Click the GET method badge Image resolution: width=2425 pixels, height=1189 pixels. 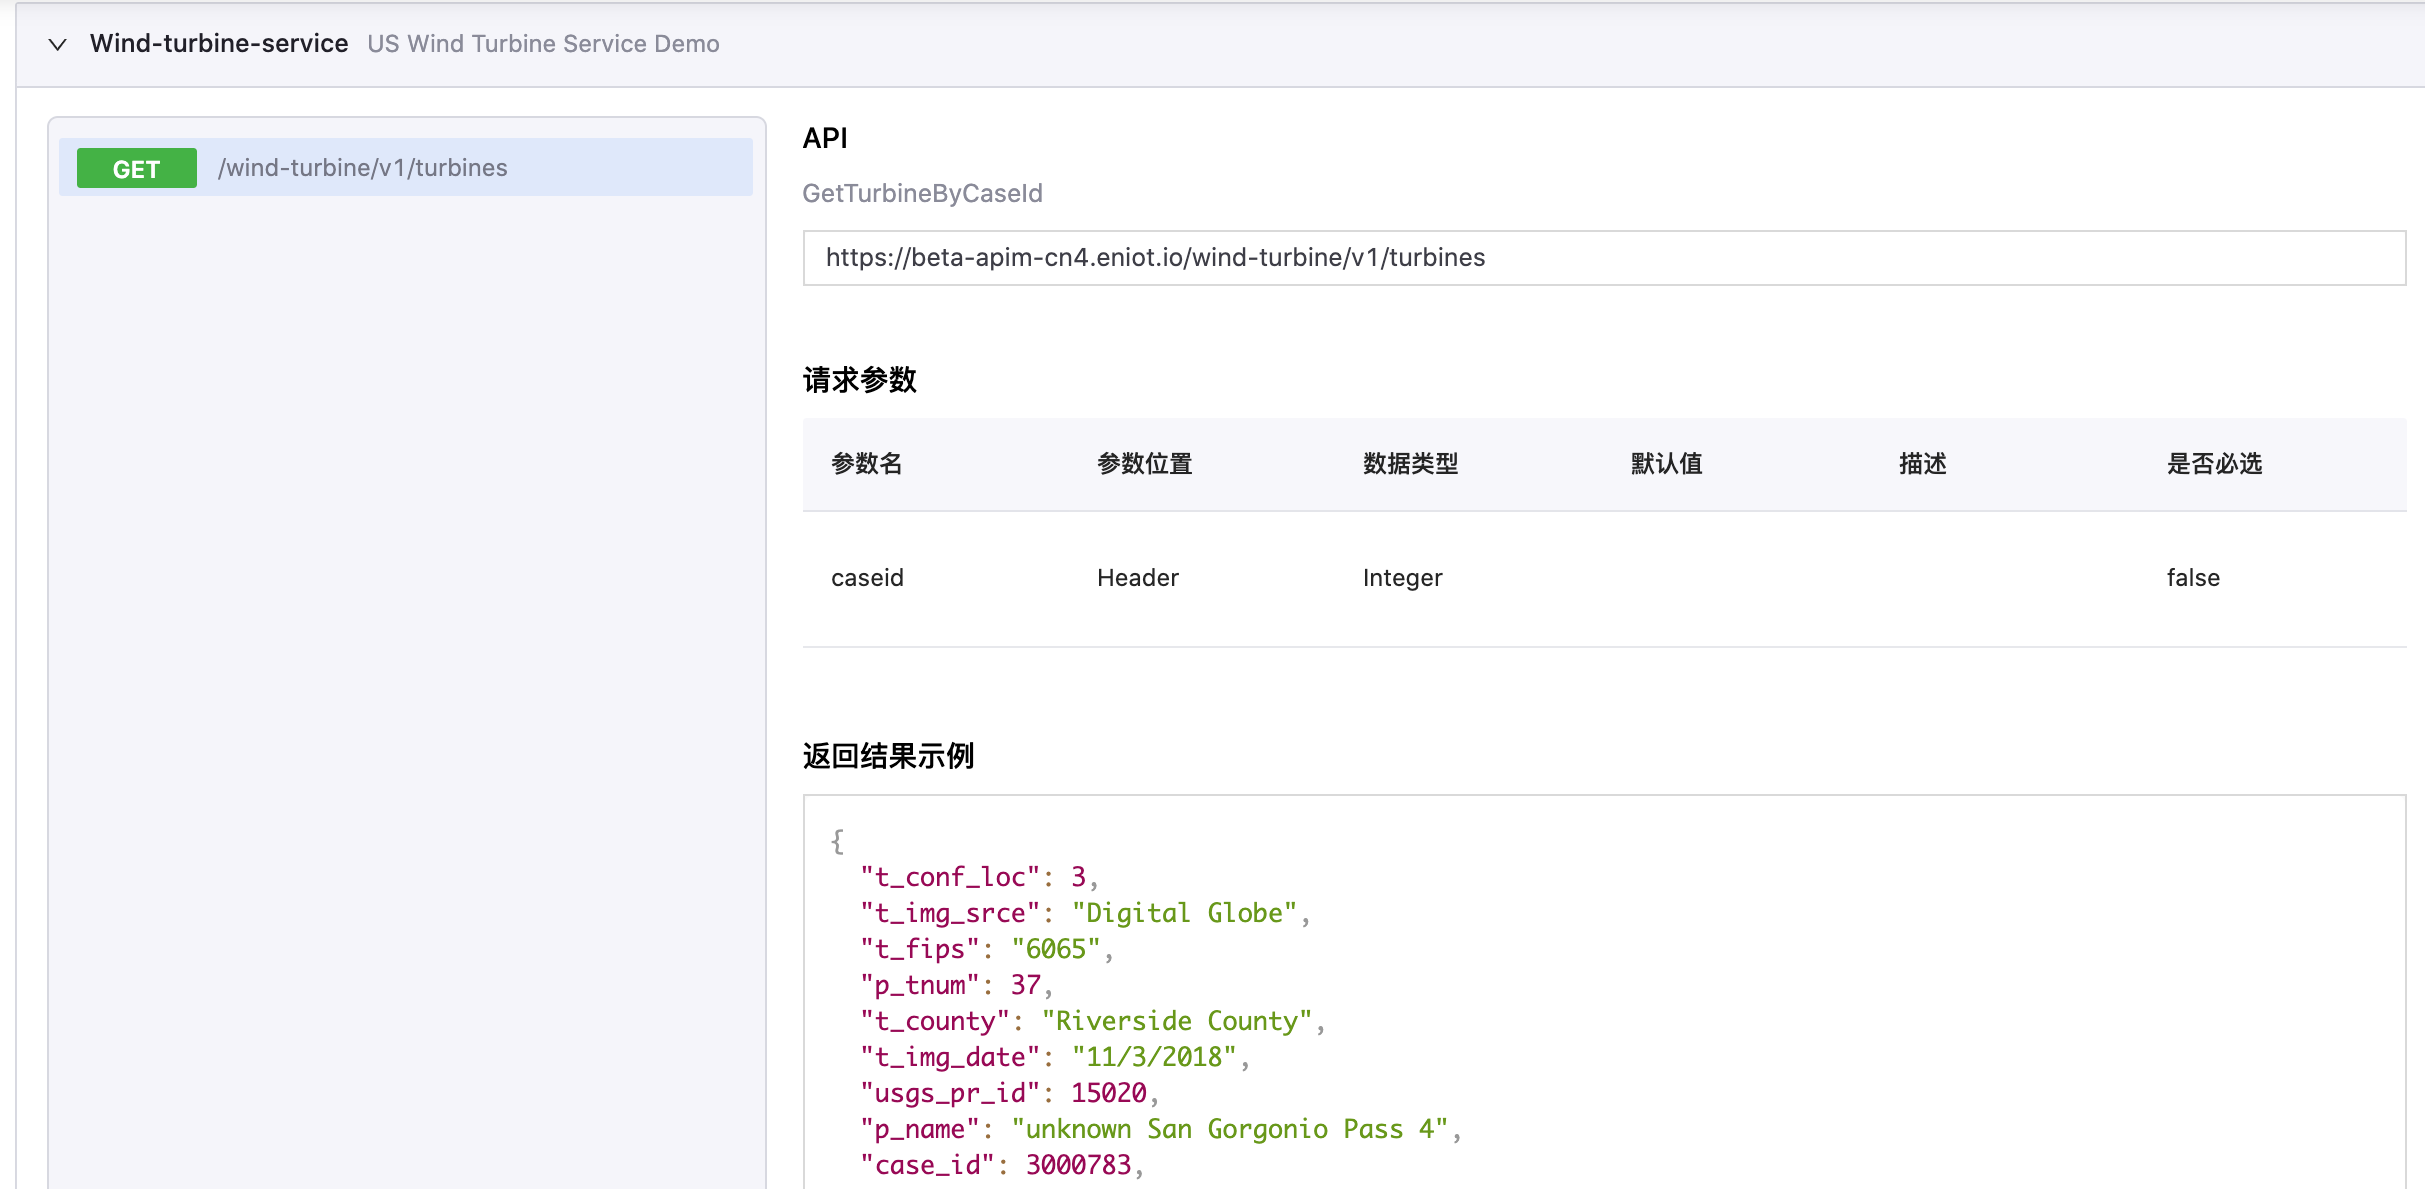pyautogui.click(x=135, y=168)
